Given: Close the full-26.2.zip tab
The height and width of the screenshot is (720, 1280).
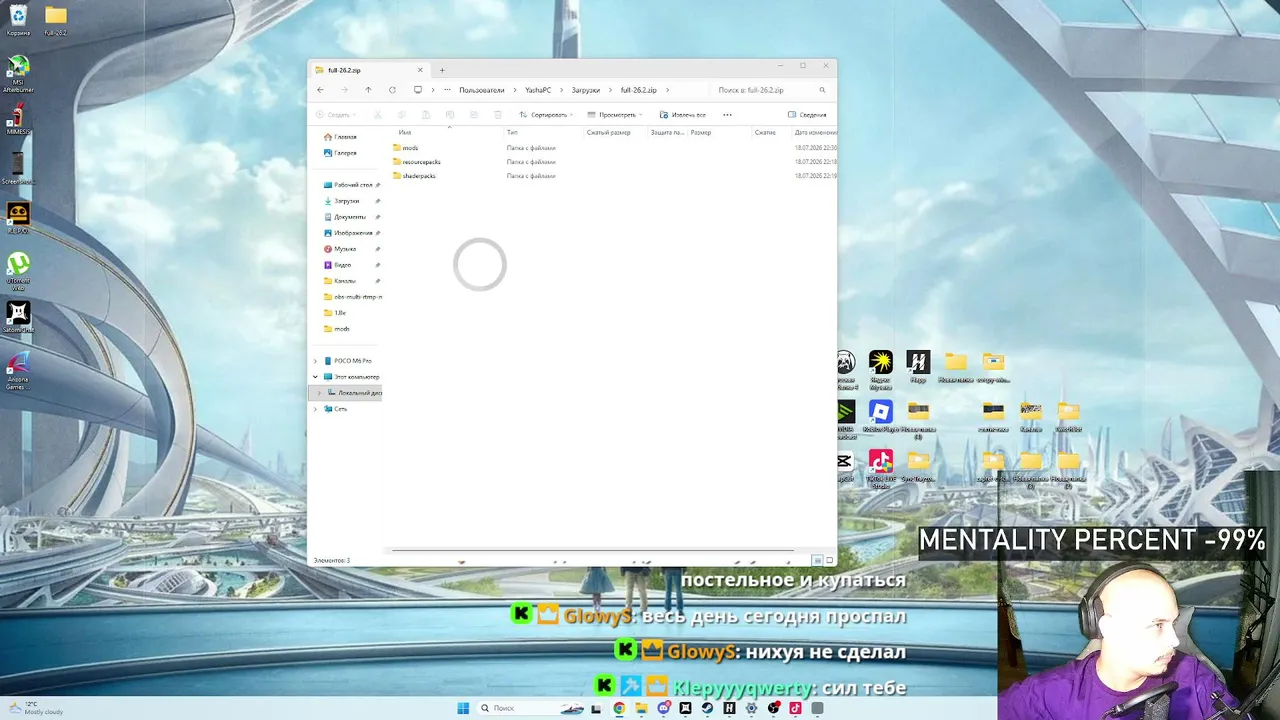Looking at the screenshot, I should pos(420,70).
